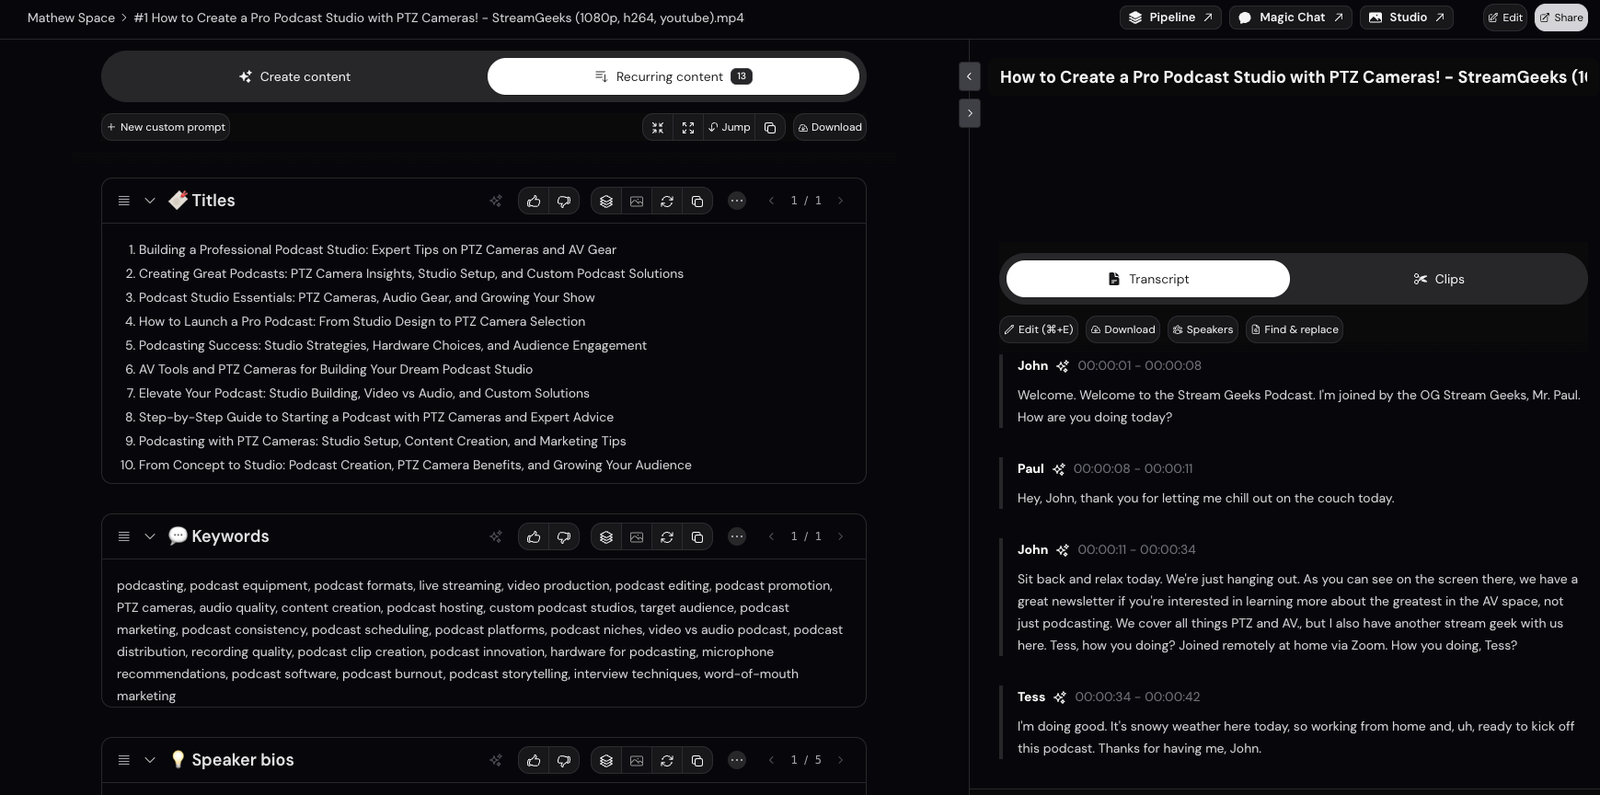Click thumbs up on the Titles section

(534, 201)
